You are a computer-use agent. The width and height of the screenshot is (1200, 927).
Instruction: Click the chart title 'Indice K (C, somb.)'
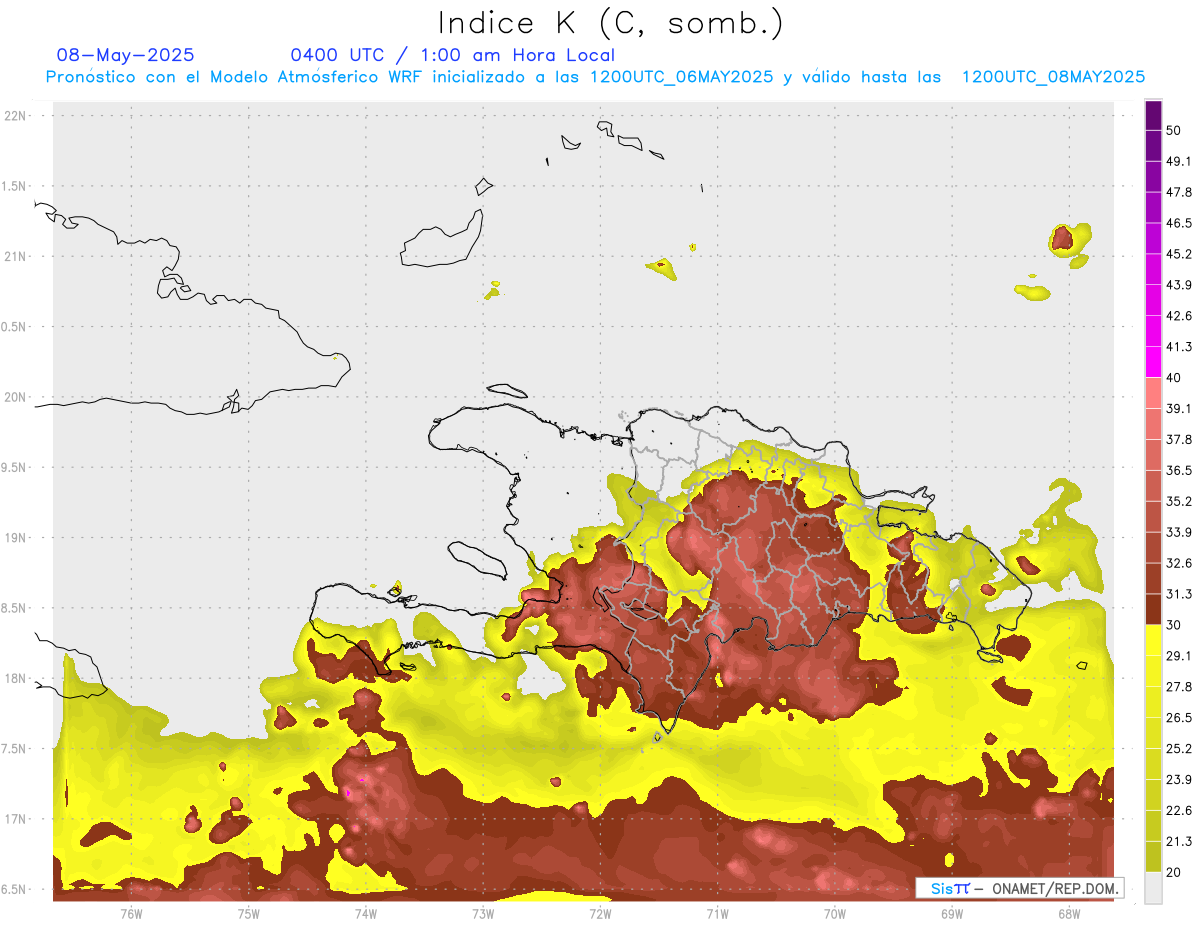610,24
